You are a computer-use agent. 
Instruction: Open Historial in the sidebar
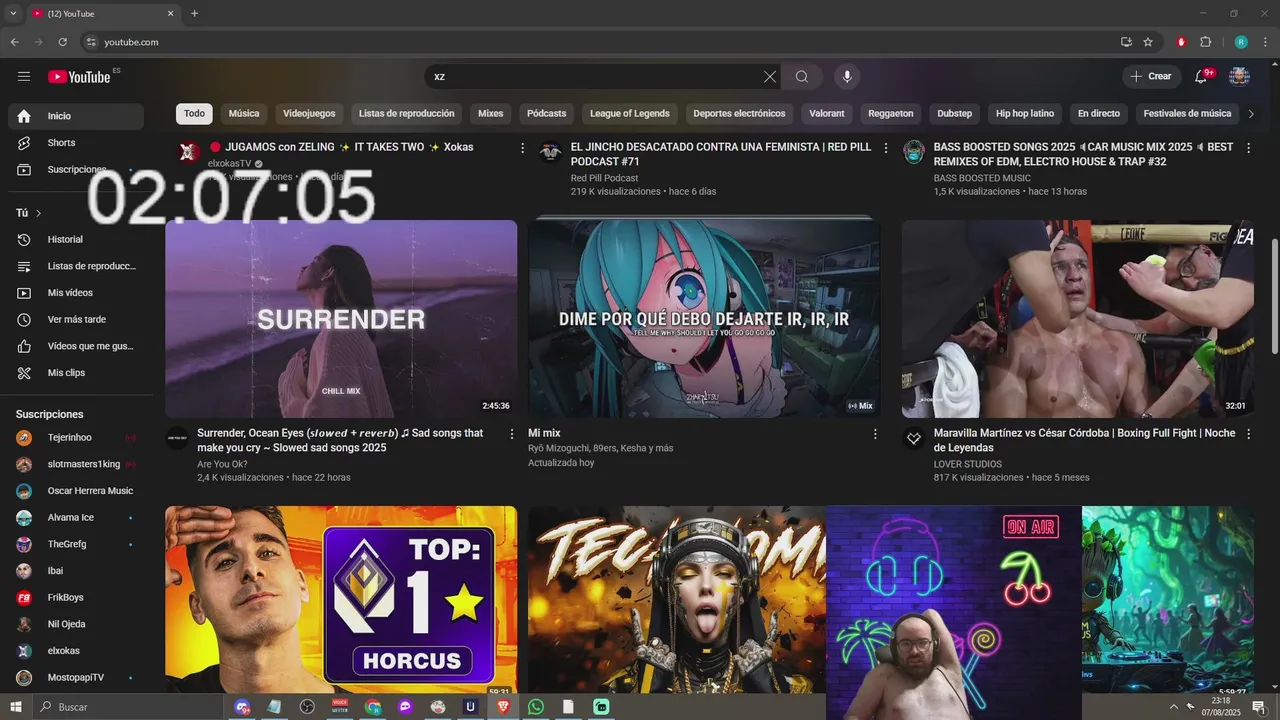coord(75,240)
